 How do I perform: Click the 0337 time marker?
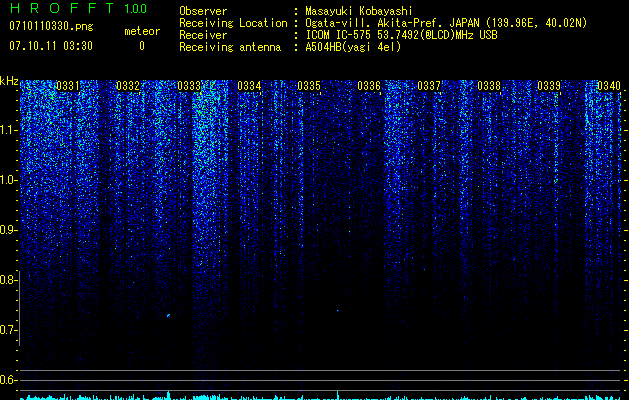pyautogui.click(x=429, y=85)
